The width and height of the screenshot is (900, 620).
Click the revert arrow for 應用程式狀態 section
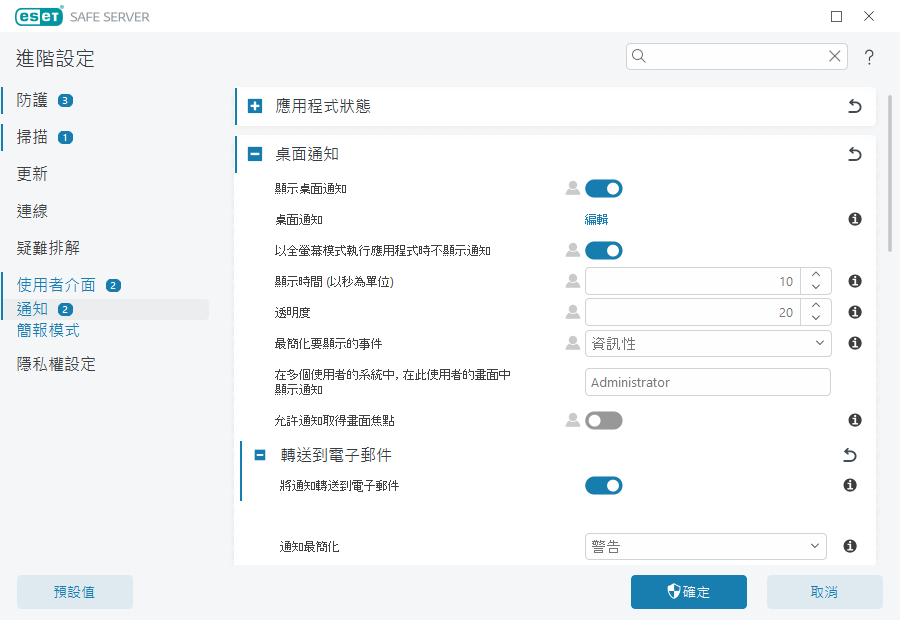pos(854,106)
